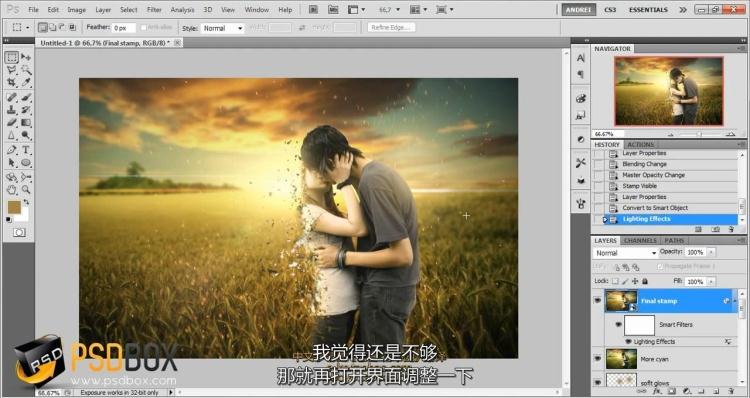
Task: Select the Pen tool
Action: point(12,150)
